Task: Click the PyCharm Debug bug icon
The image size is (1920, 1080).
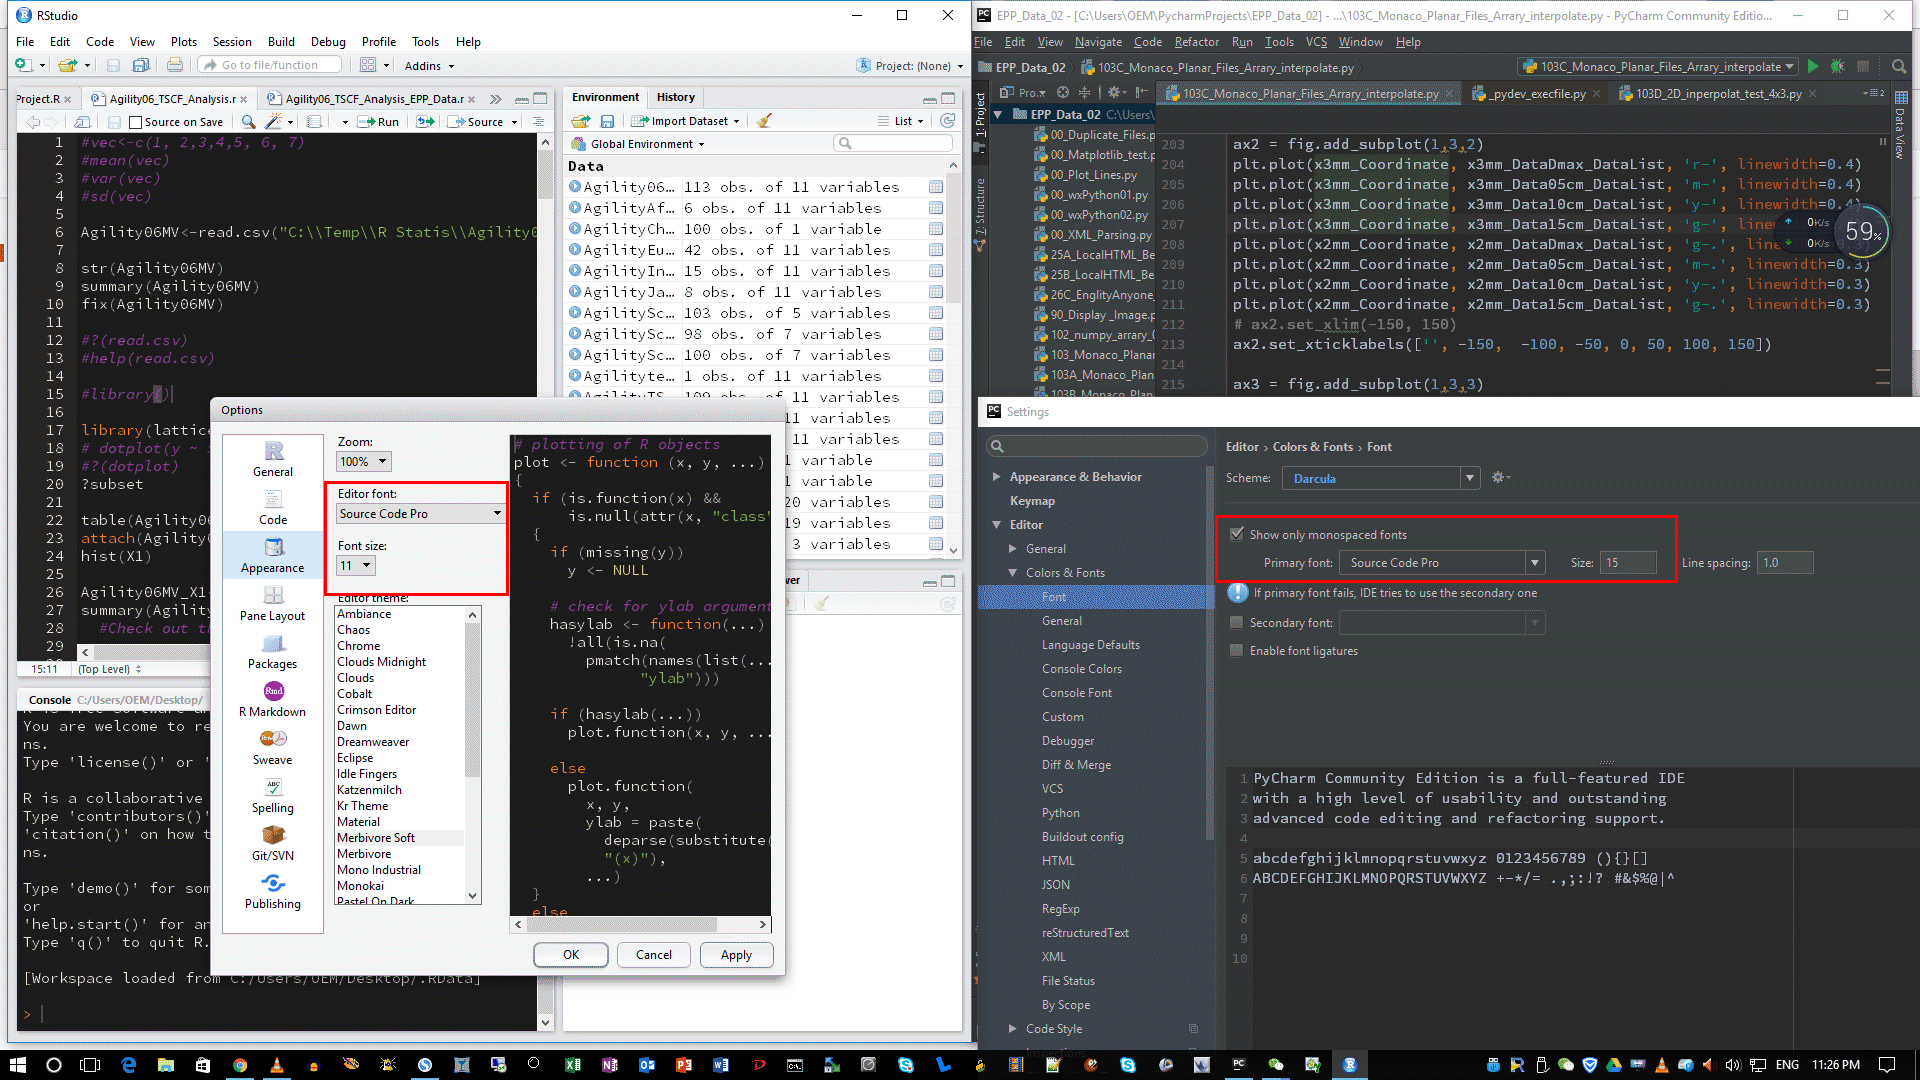Action: pyautogui.click(x=1837, y=67)
